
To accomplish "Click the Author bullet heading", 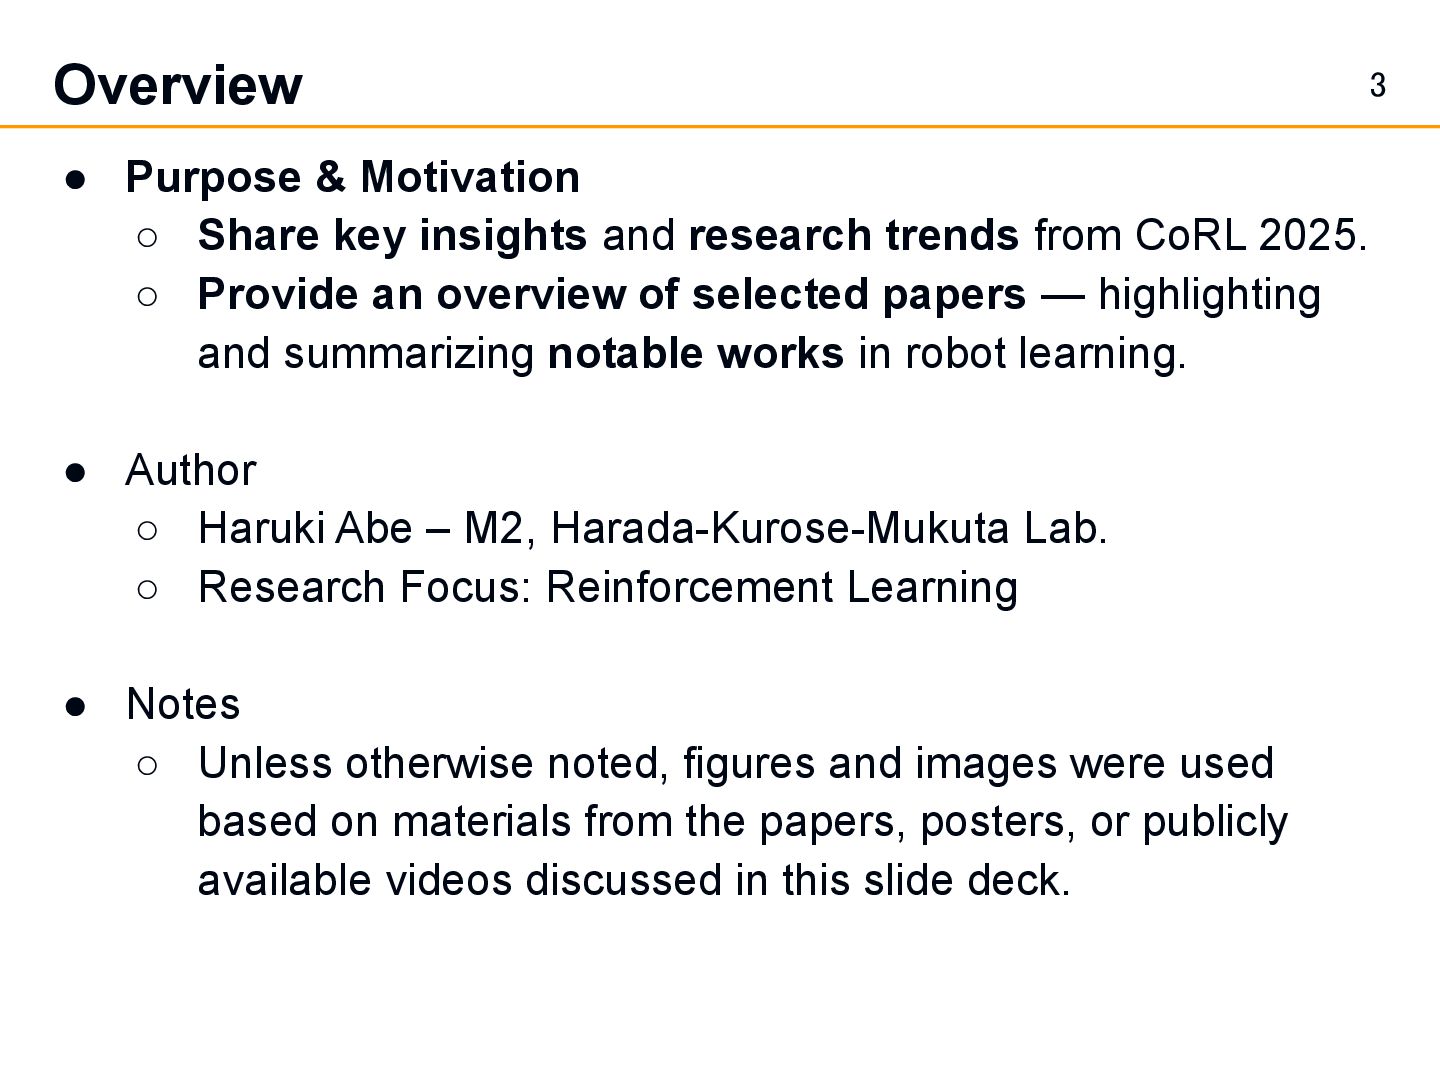I will tap(191, 471).
